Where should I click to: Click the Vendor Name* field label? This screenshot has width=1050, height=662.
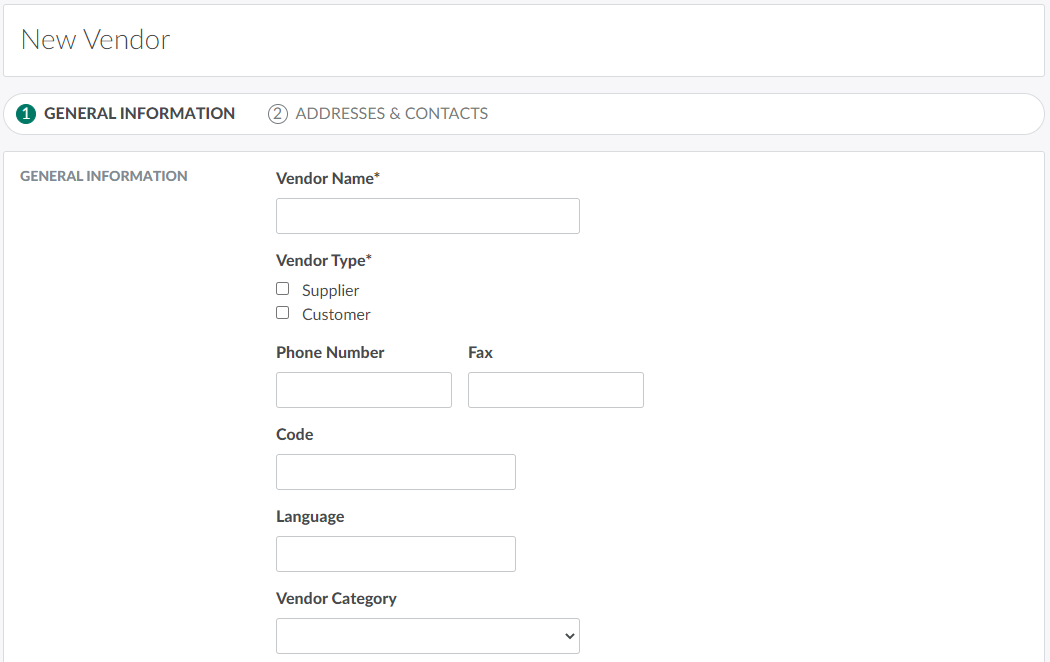pyautogui.click(x=327, y=179)
